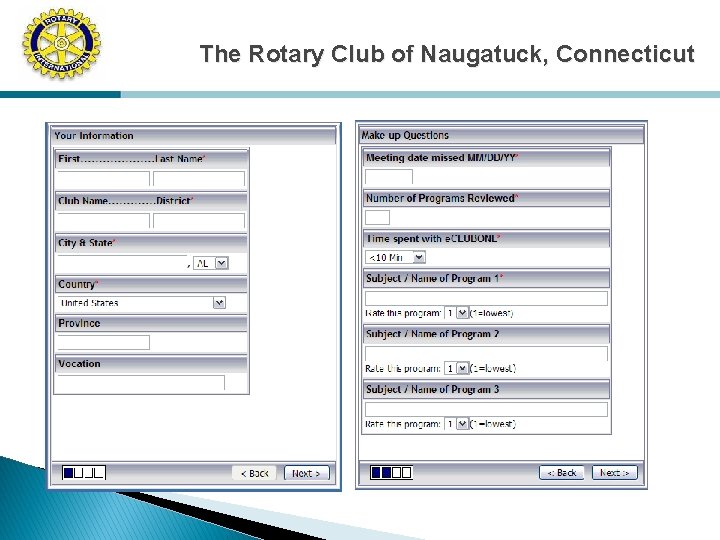Click the Subject / Name of Program 3 field

coord(486,409)
